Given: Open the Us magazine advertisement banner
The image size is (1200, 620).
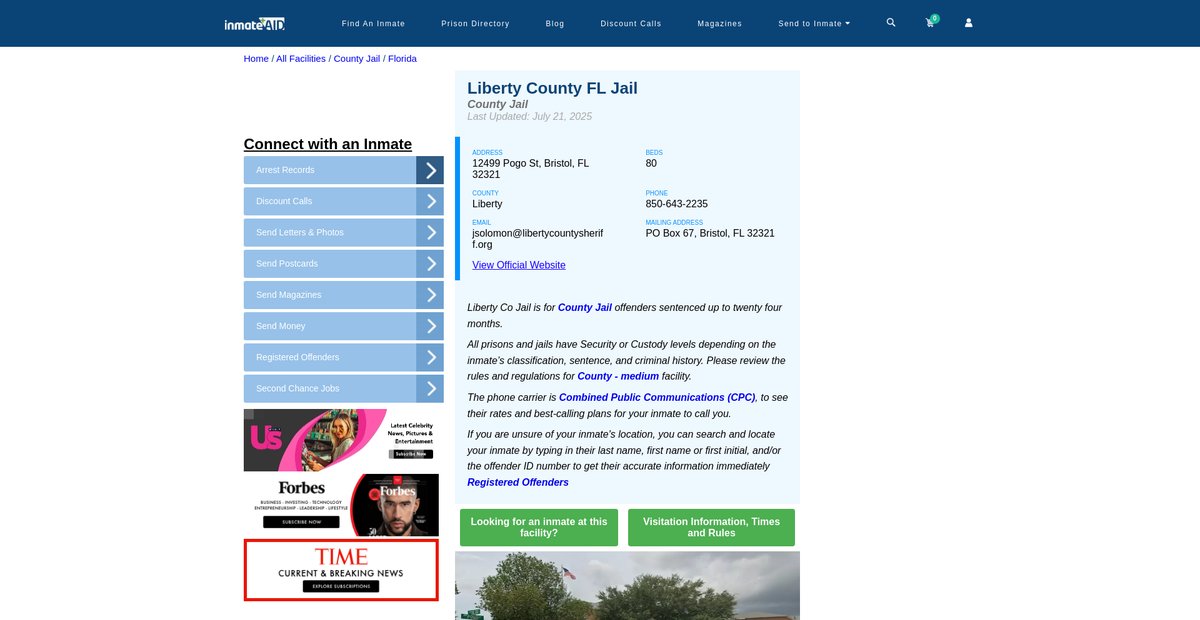Looking at the screenshot, I should 341,440.
